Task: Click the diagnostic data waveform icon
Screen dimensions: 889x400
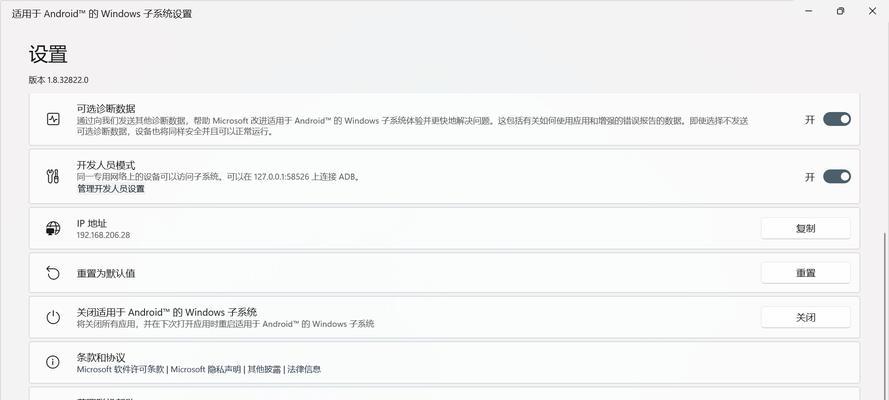Action: point(53,120)
